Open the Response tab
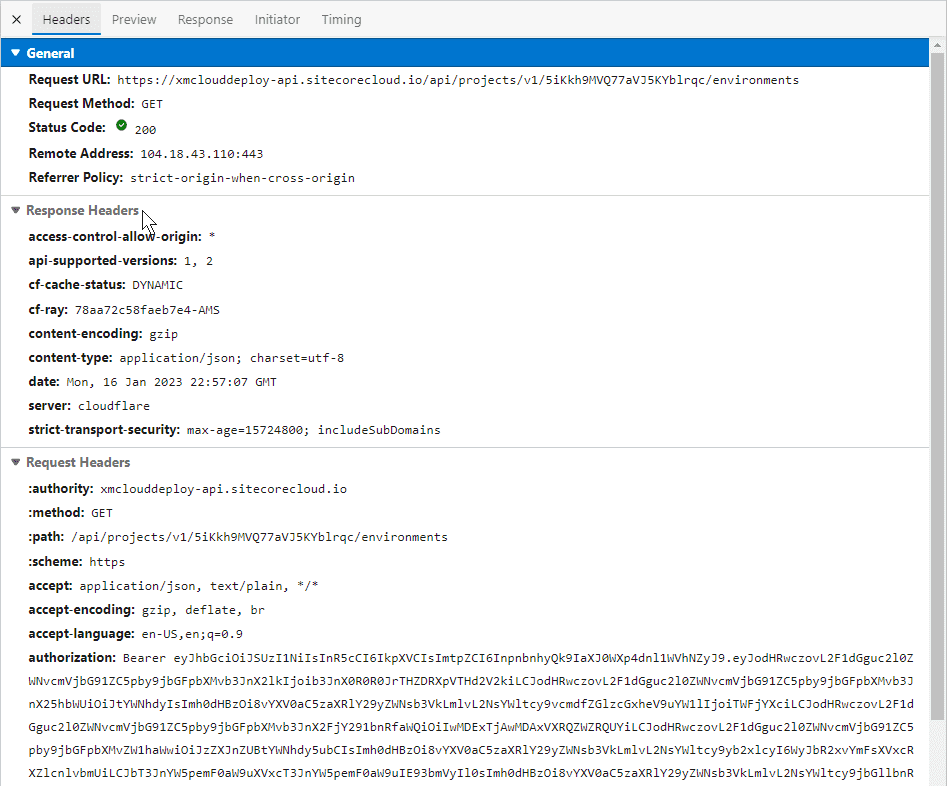 coord(205,19)
